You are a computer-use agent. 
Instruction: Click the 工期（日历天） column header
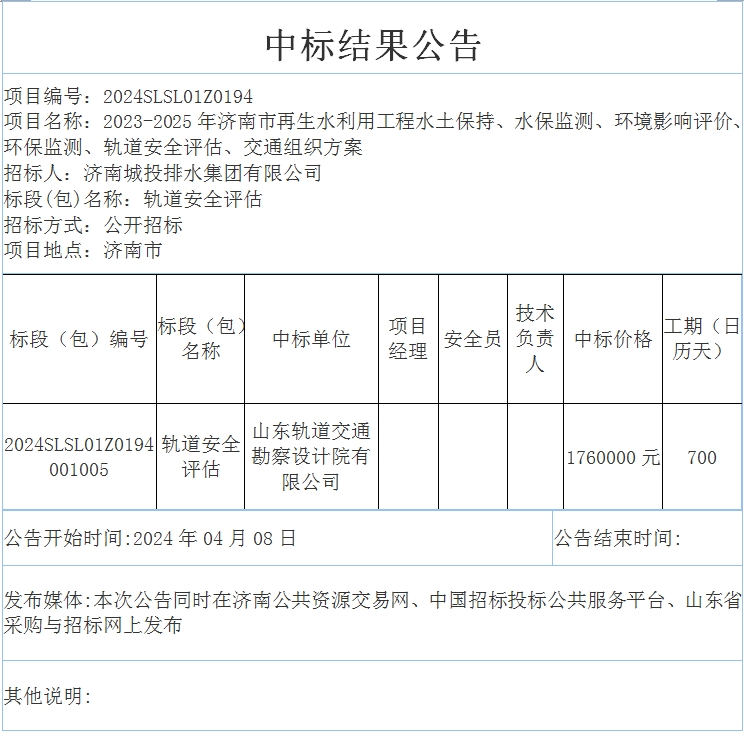pyautogui.click(x=702, y=339)
